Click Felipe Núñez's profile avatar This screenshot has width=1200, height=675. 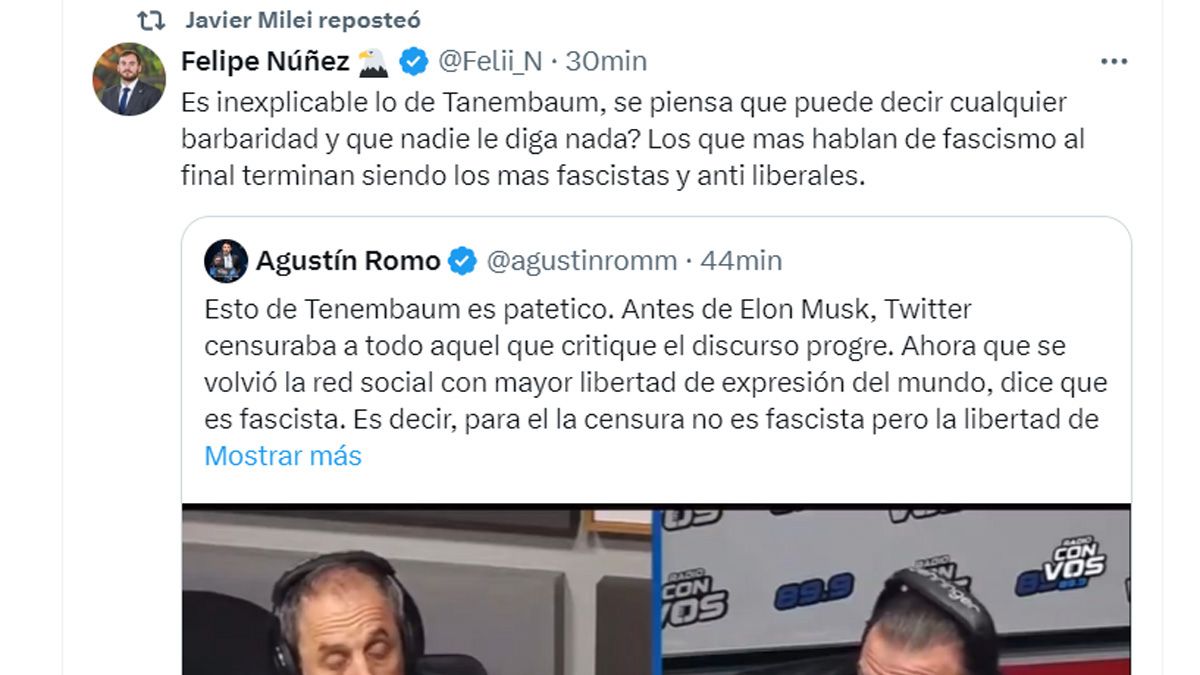pos(129,79)
